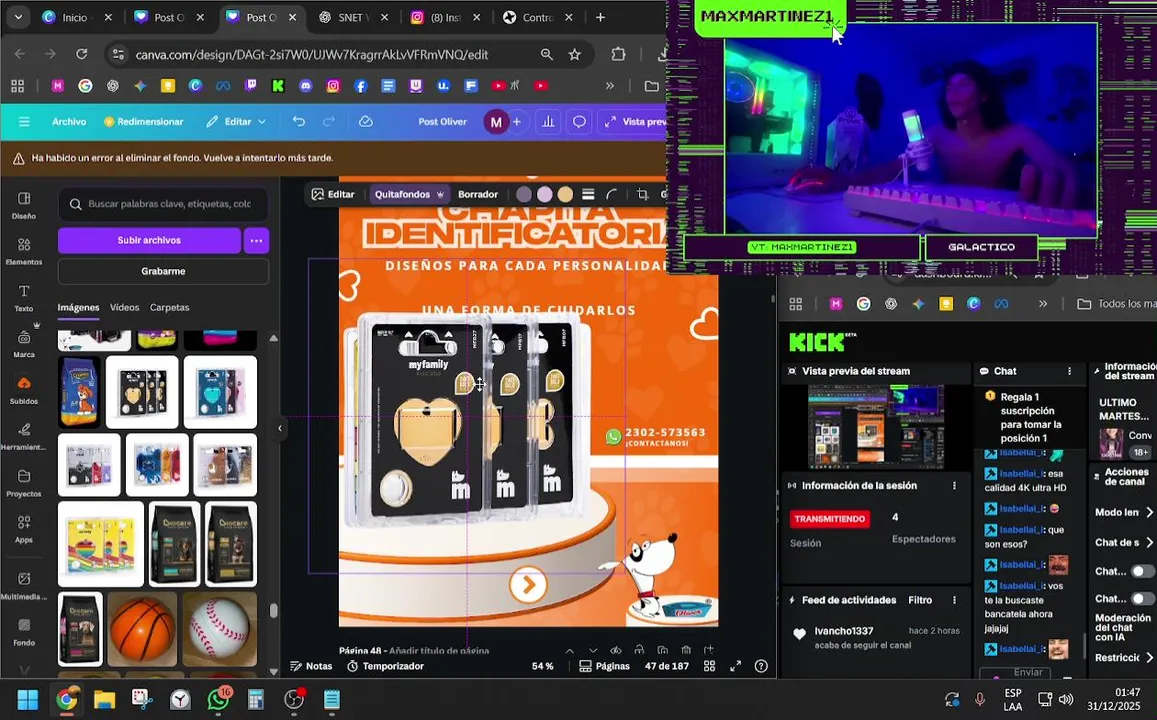
Task: Show more bookmarks chevron in Chrome
Action: tap(609, 86)
